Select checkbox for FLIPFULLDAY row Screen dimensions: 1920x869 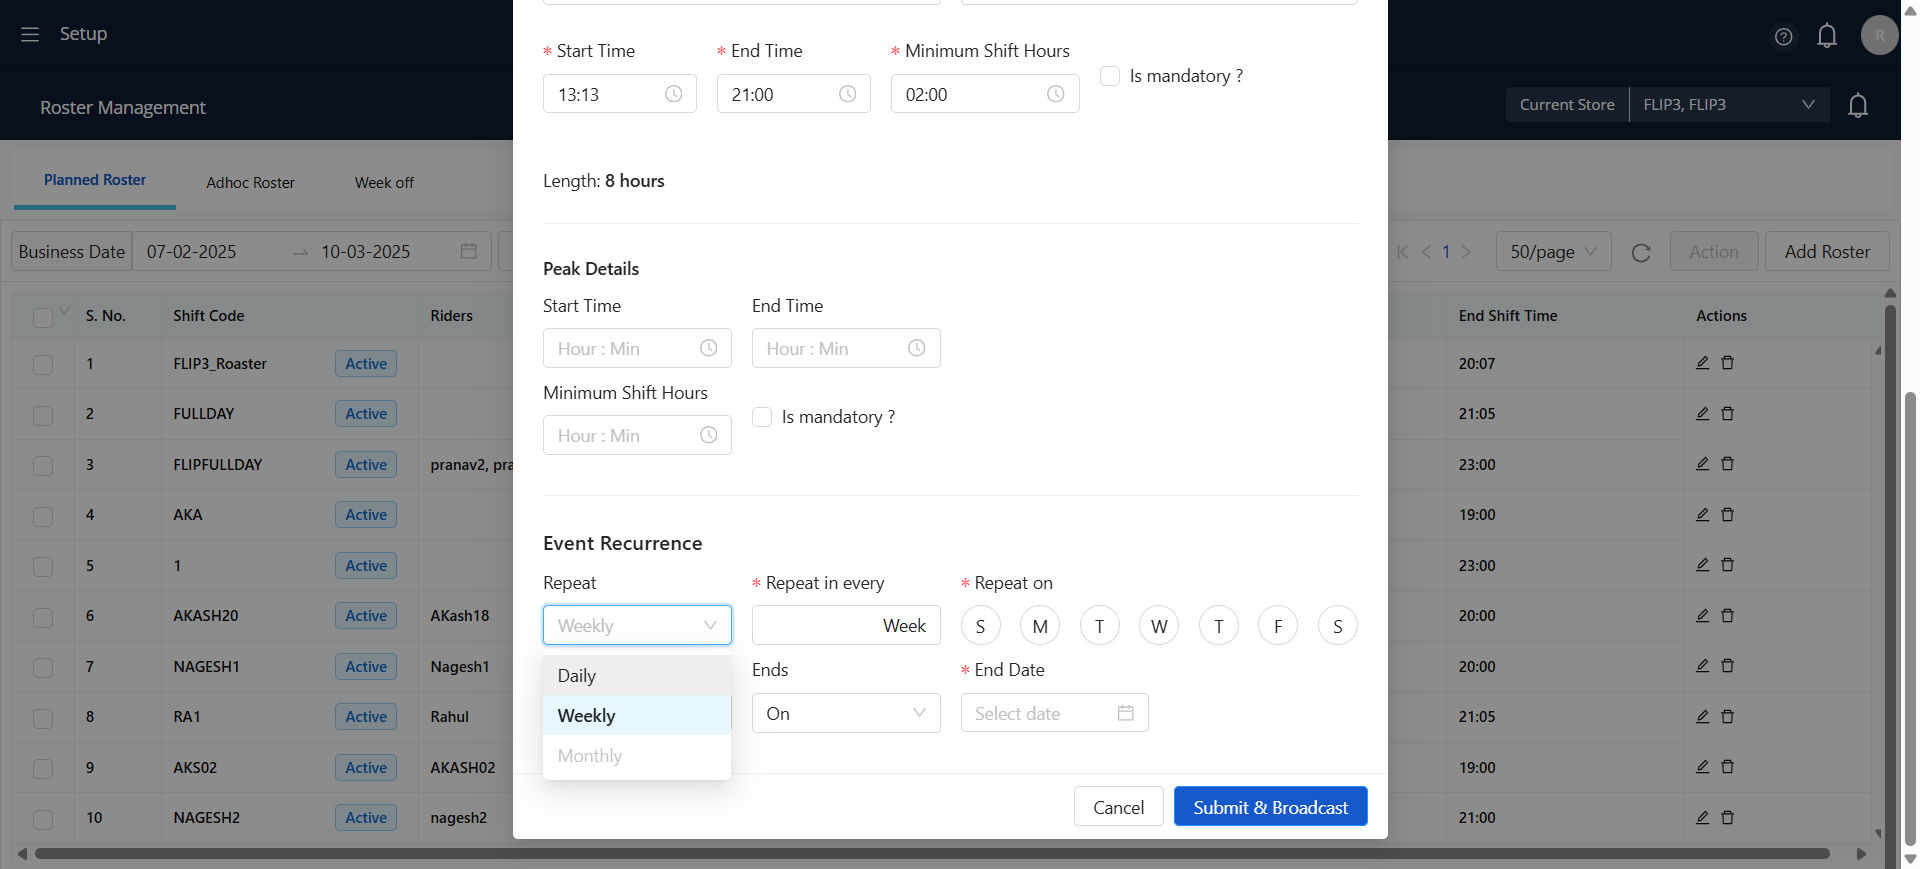click(43, 466)
